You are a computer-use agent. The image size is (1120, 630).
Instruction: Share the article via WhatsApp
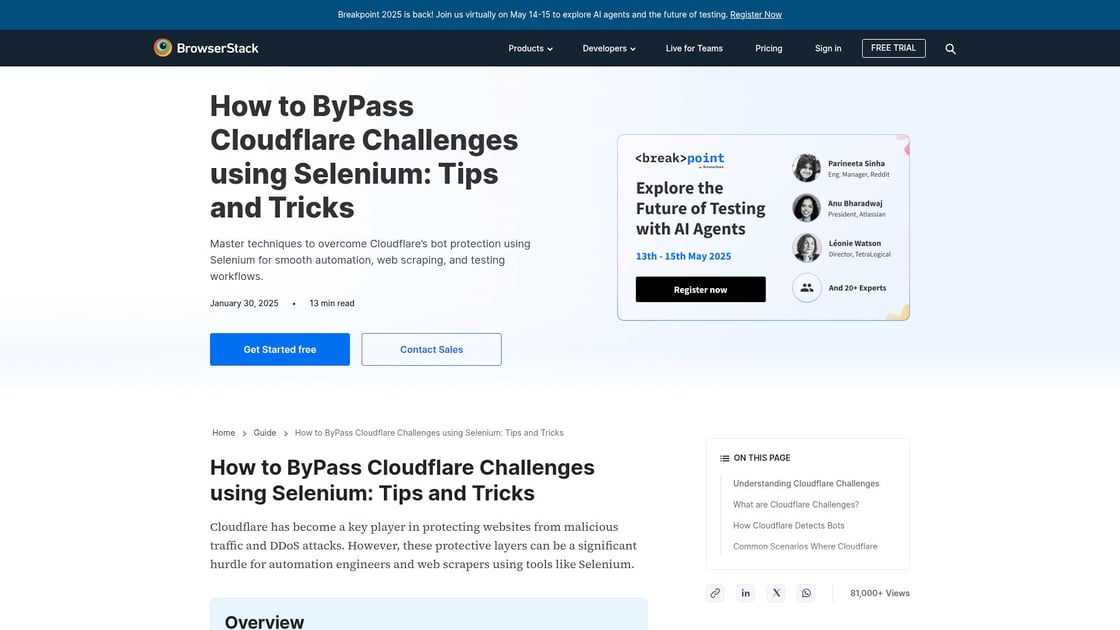806,593
